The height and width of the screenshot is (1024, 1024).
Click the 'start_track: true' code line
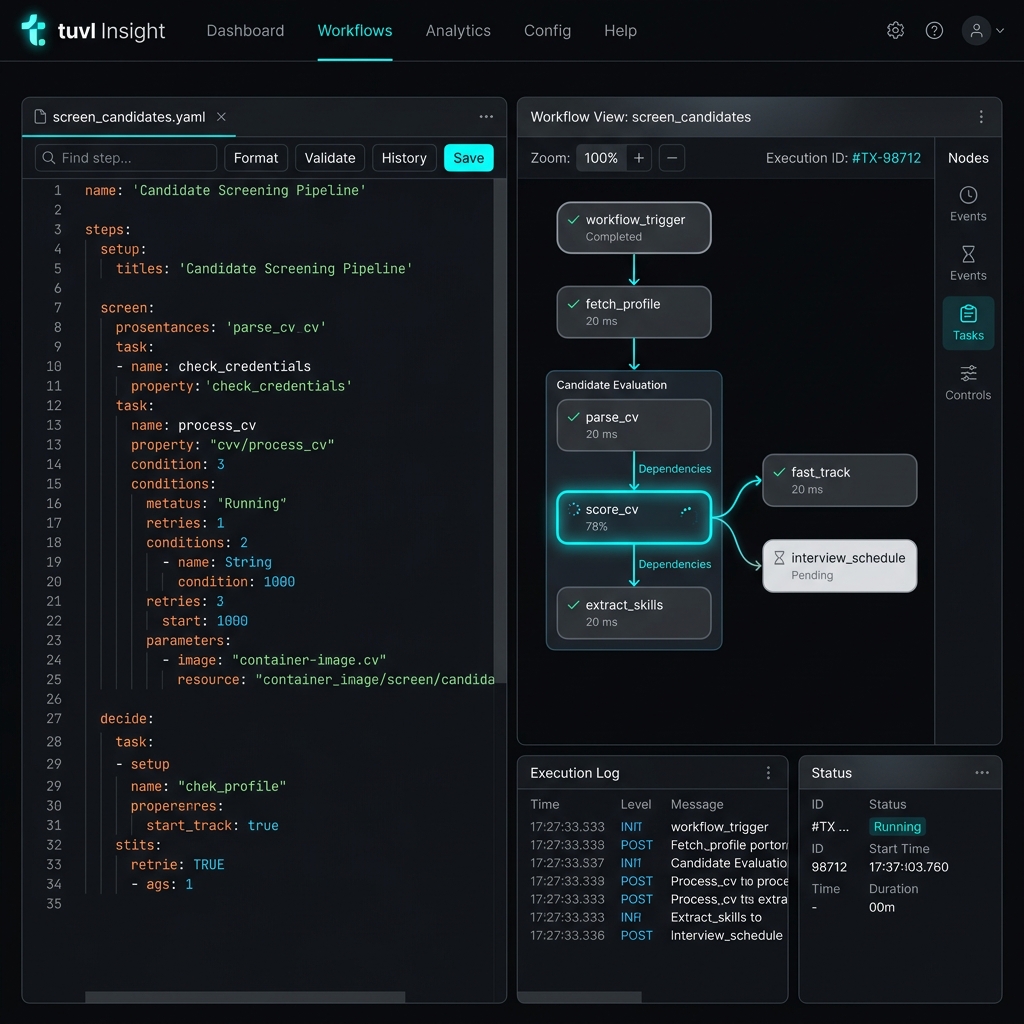tap(212, 825)
